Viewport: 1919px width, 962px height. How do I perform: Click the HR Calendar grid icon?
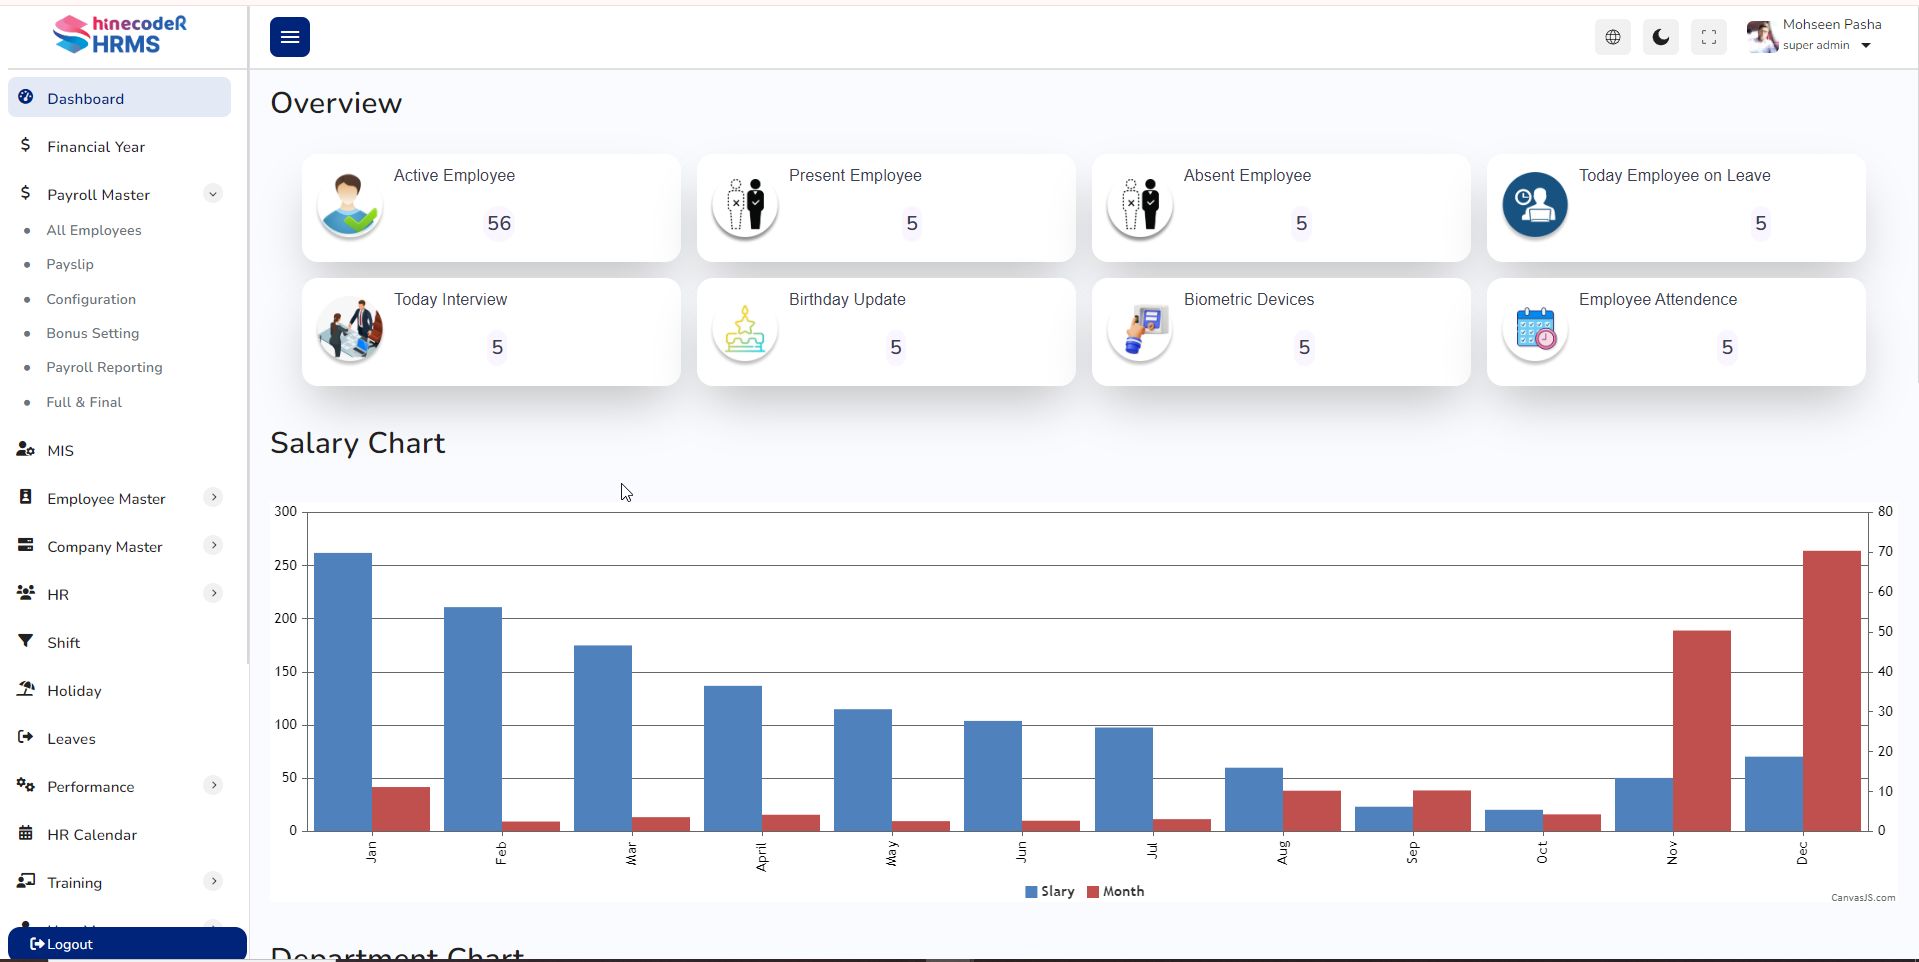[x=26, y=833]
